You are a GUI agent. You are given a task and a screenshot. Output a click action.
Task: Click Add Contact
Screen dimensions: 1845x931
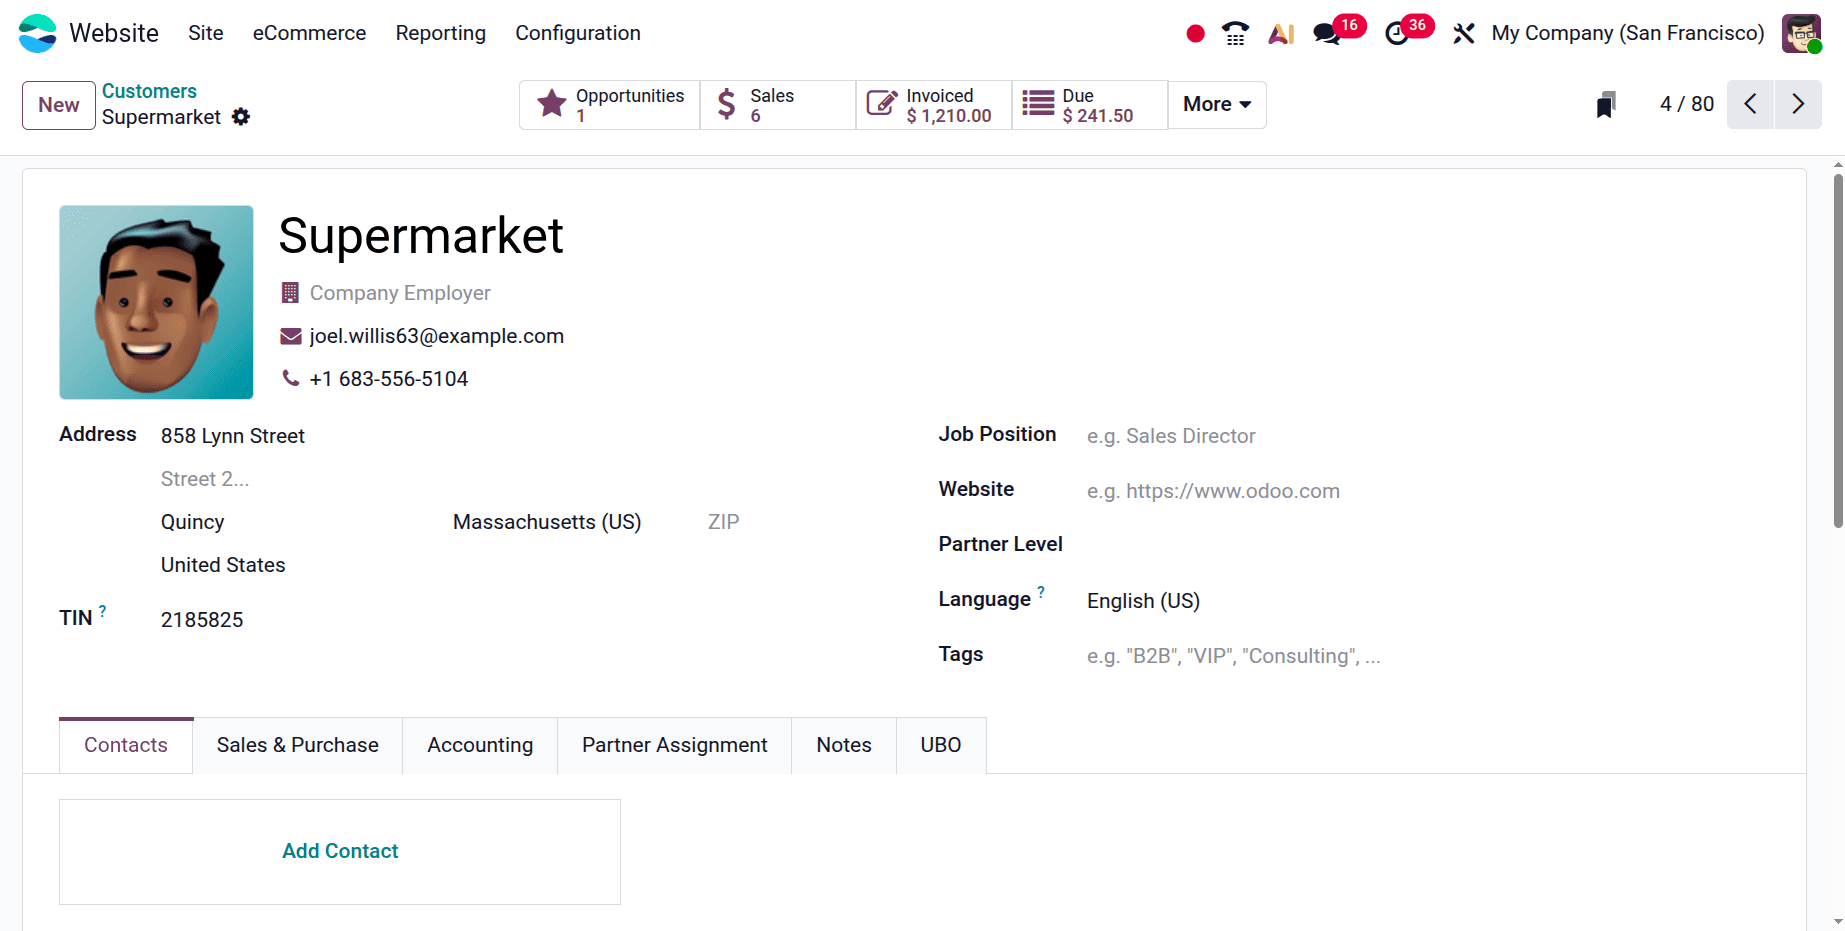(340, 851)
